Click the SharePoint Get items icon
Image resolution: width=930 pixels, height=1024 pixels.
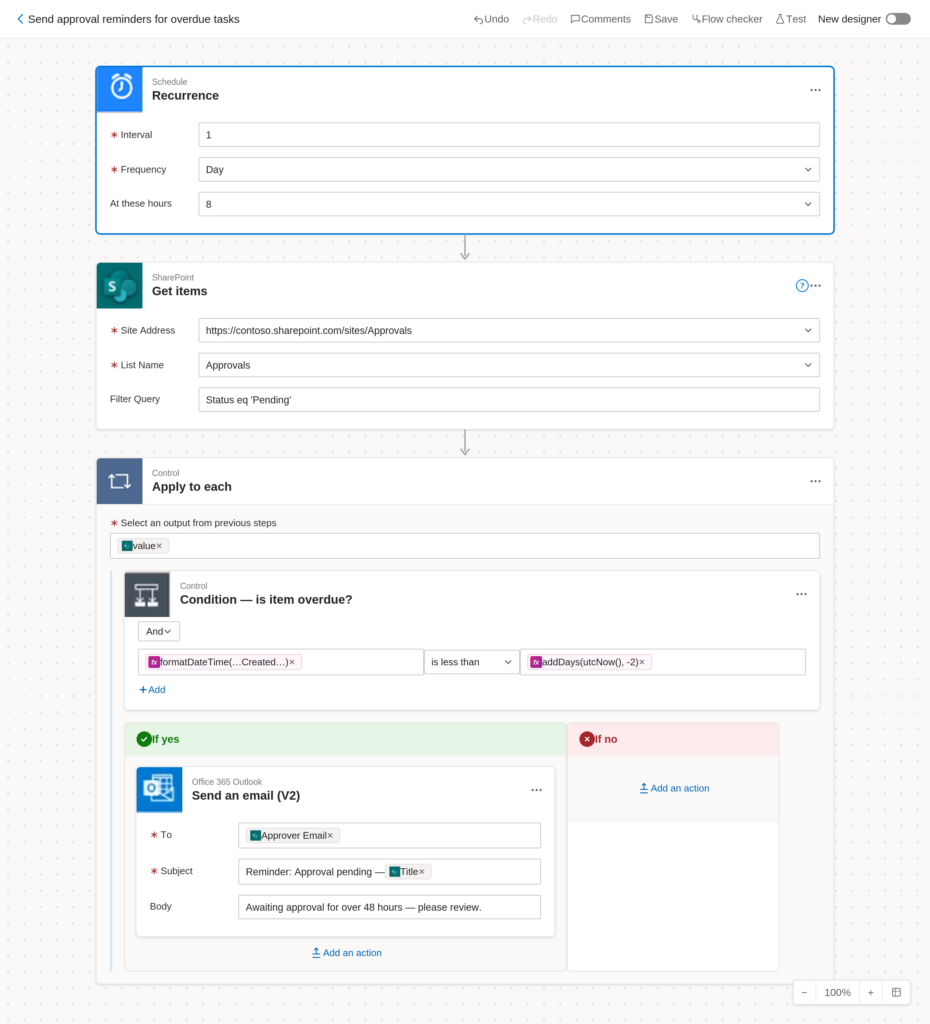tap(120, 285)
